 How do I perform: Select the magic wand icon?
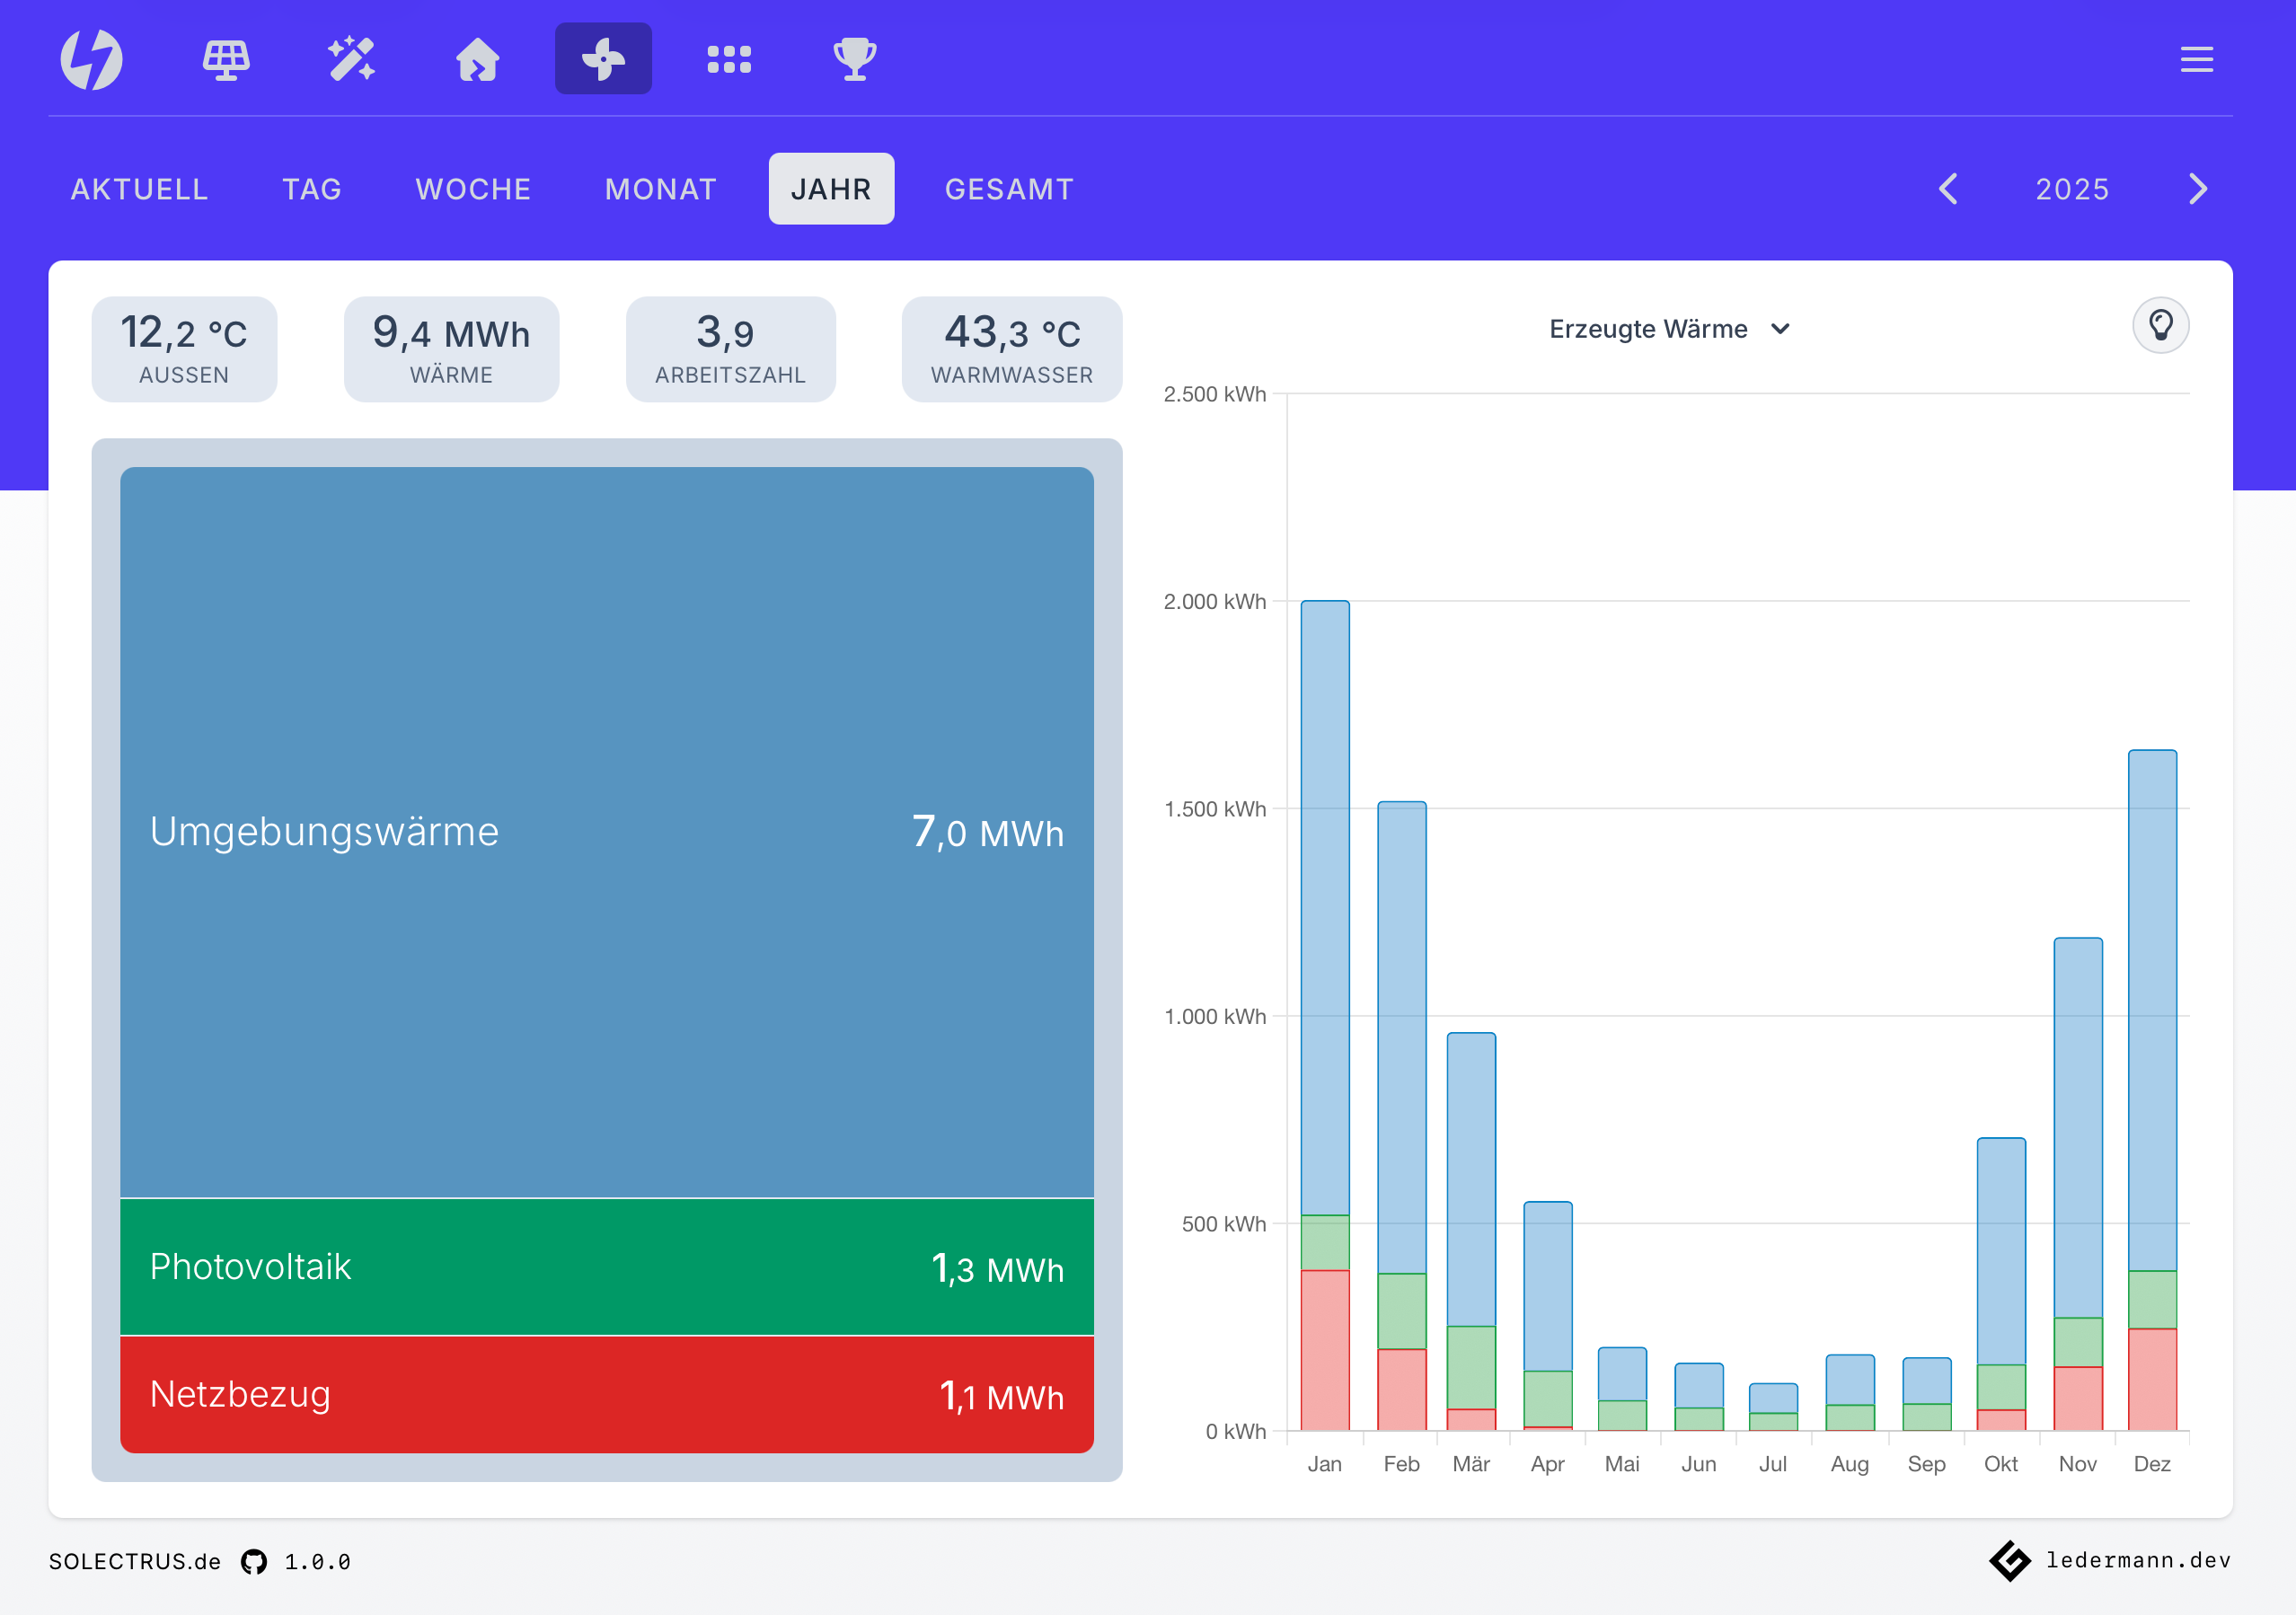point(352,58)
